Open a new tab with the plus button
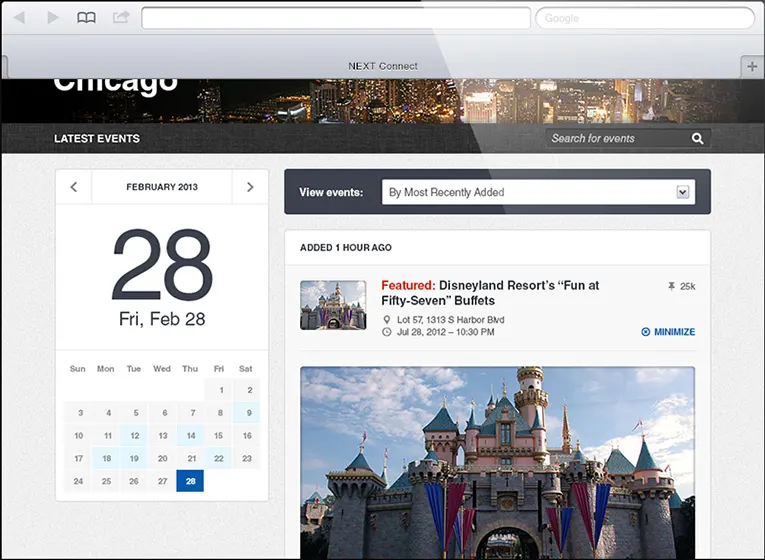This screenshot has width=765, height=560. 752,66
